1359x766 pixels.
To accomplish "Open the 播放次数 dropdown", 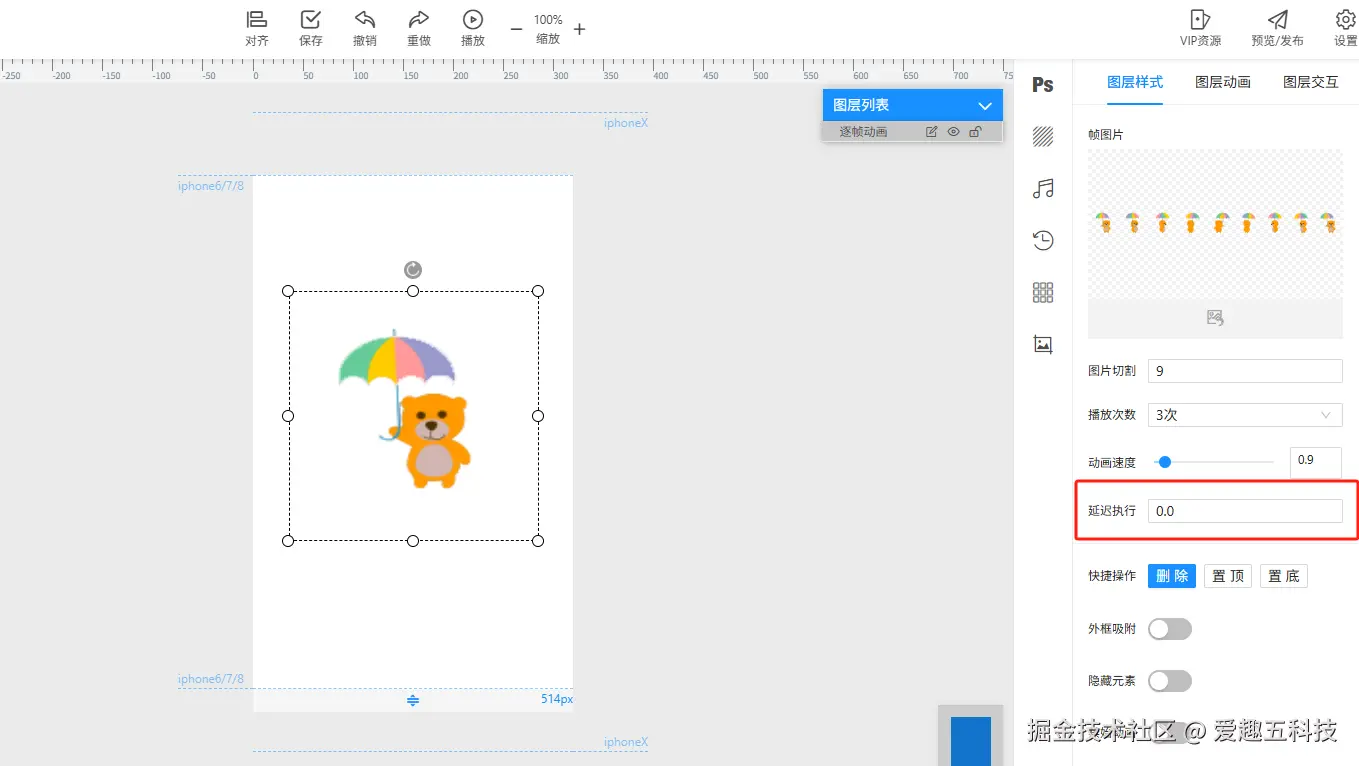I will (1245, 415).
